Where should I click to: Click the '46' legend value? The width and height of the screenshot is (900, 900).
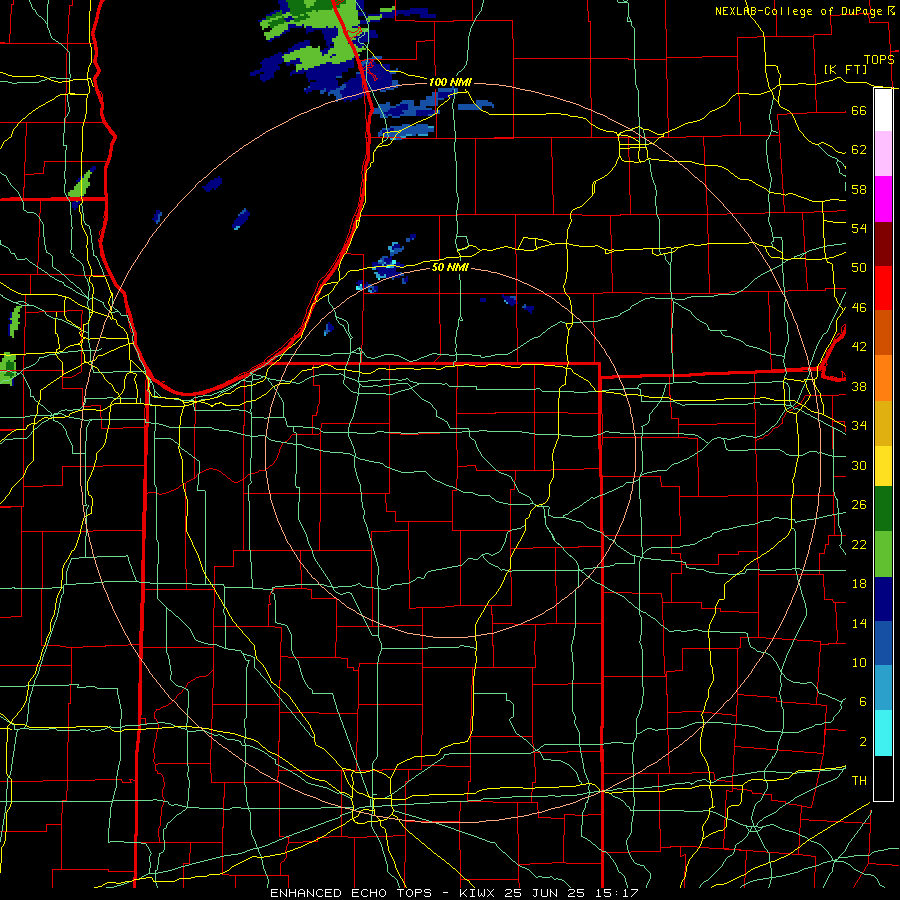tap(859, 308)
